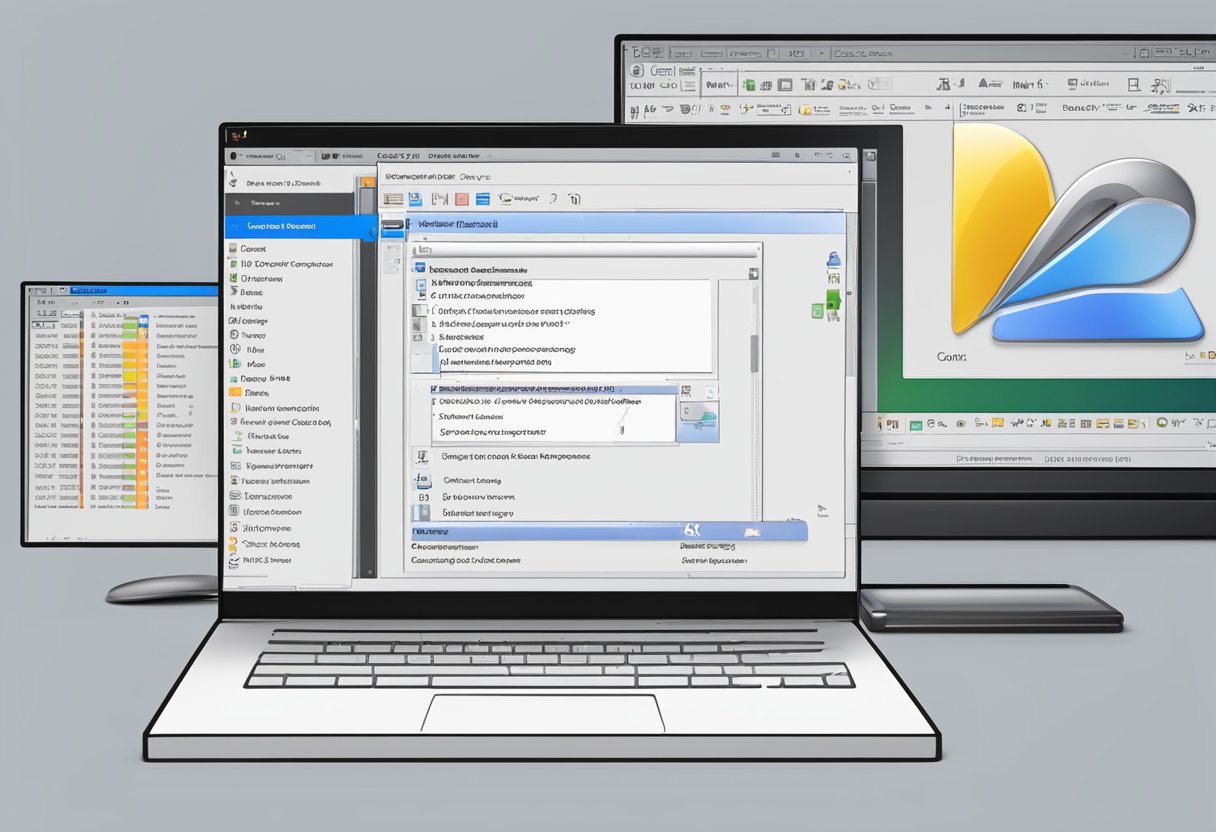The height and width of the screenshot is (832, 1216).
Task: Click the blue stamp icon at the dialog's right edge
Action: click(833, 259)
